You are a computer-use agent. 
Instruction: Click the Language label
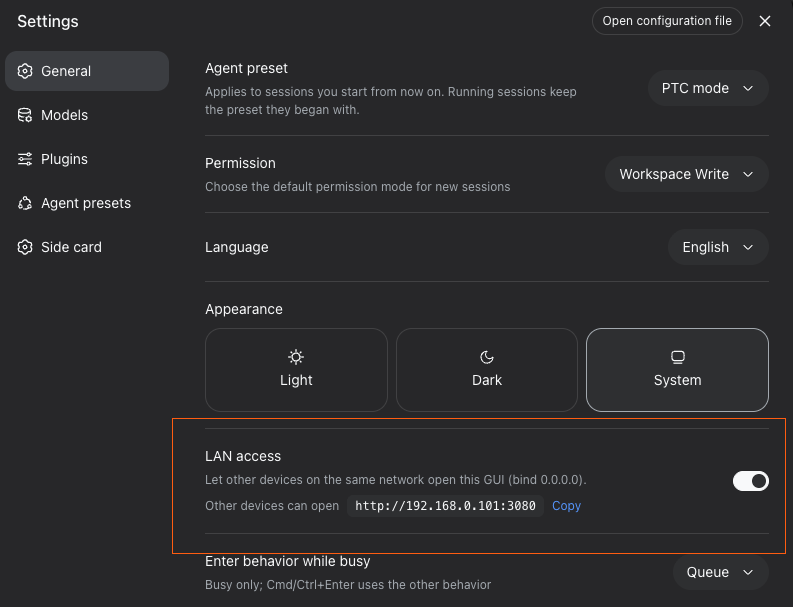[x=237, y=247]
